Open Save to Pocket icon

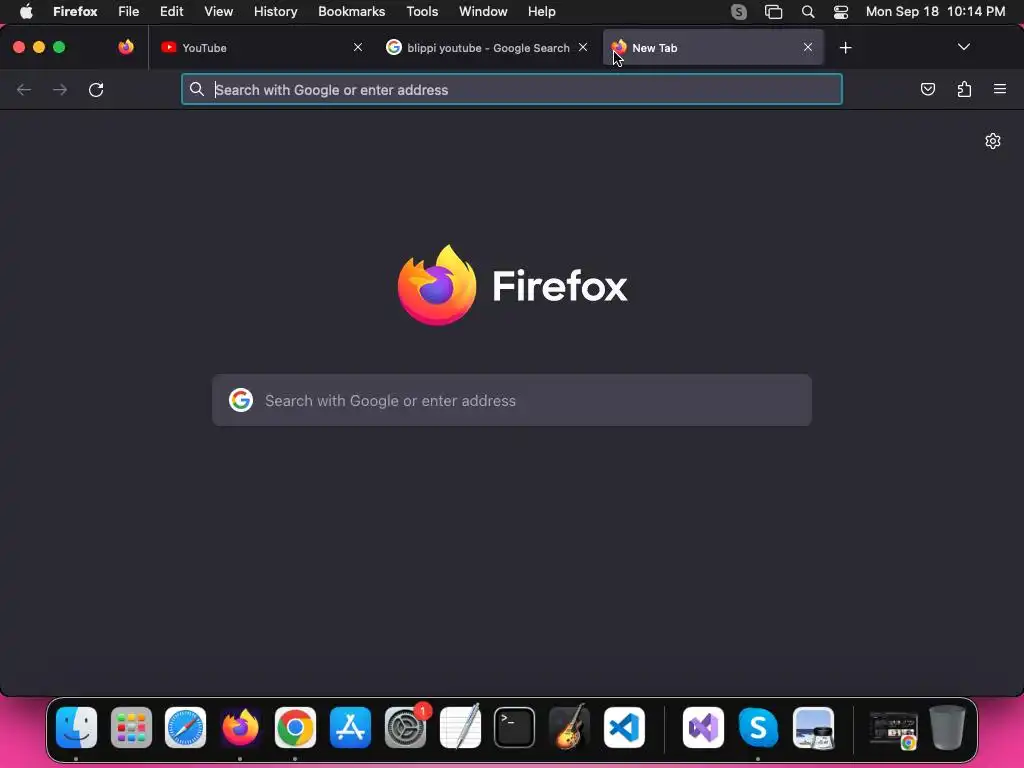pos(927,89)
